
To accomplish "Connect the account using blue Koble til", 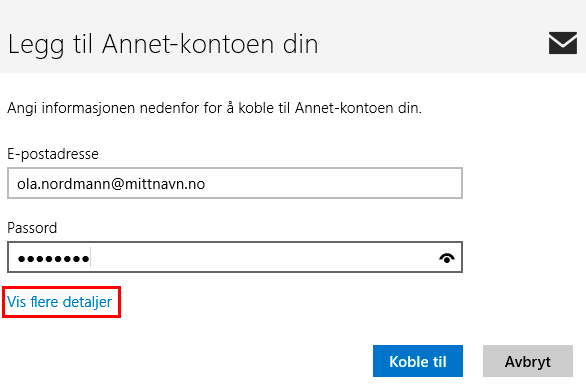I will coord(418,361).
